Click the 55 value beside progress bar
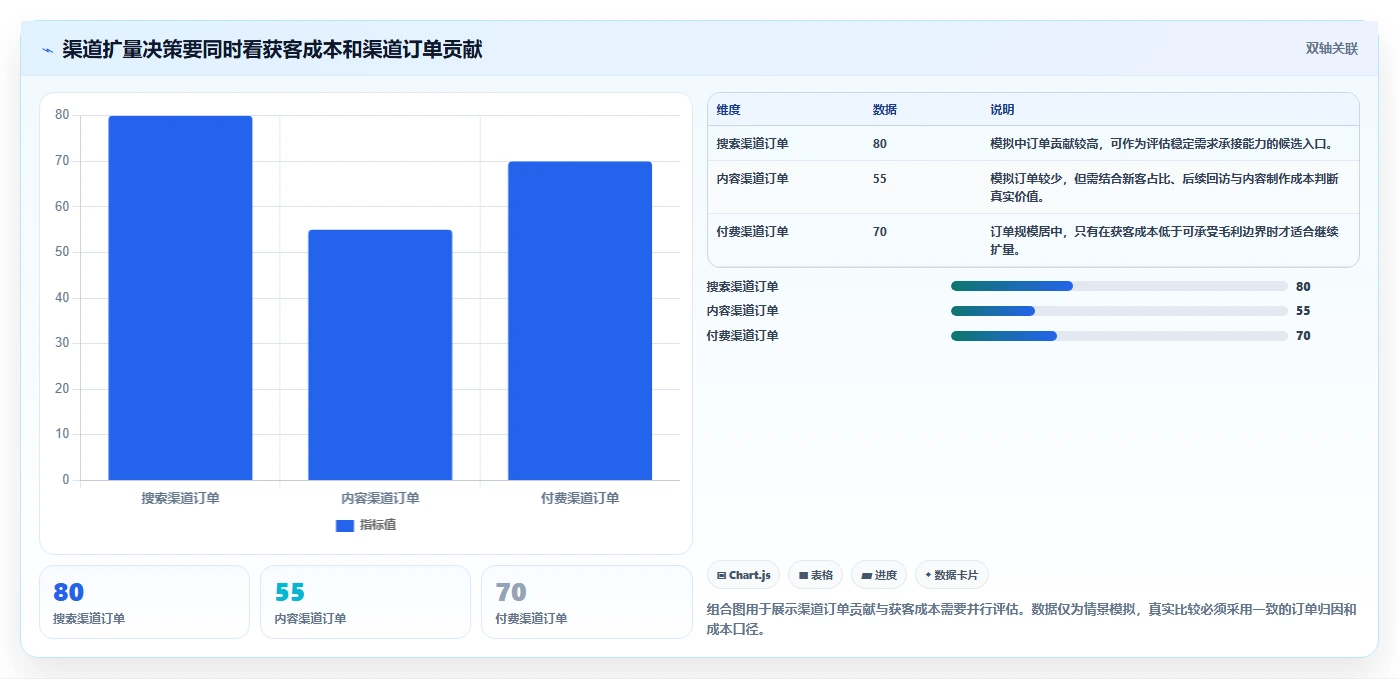The height and width of the screenshot is (679, 1399). coord(1303,311)
